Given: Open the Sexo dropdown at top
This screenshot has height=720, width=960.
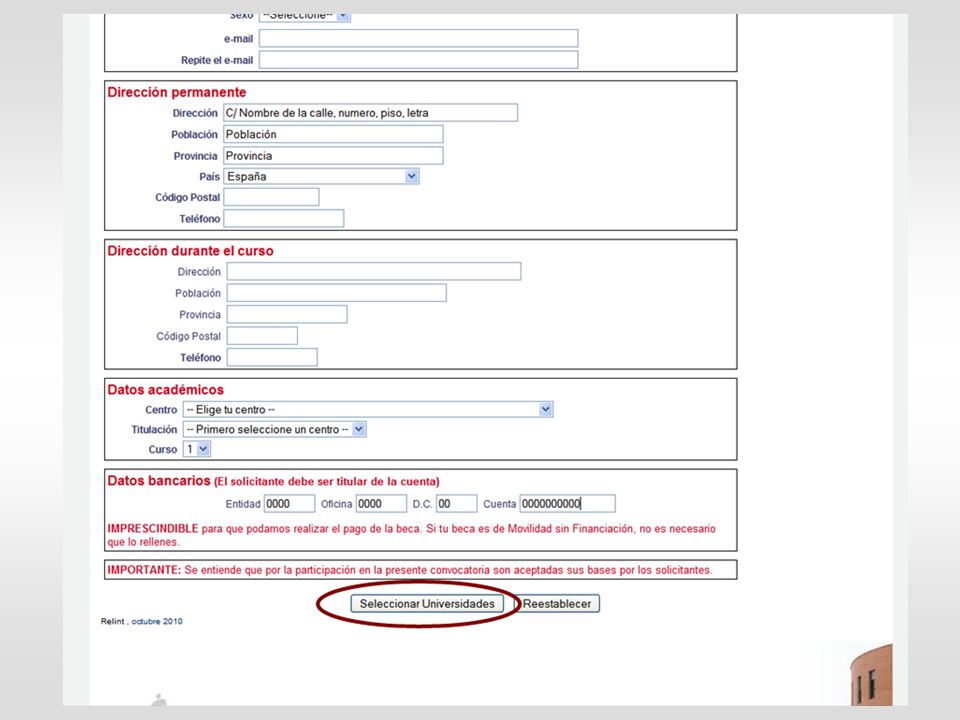Looking at the screenshot, I should 304,17.
